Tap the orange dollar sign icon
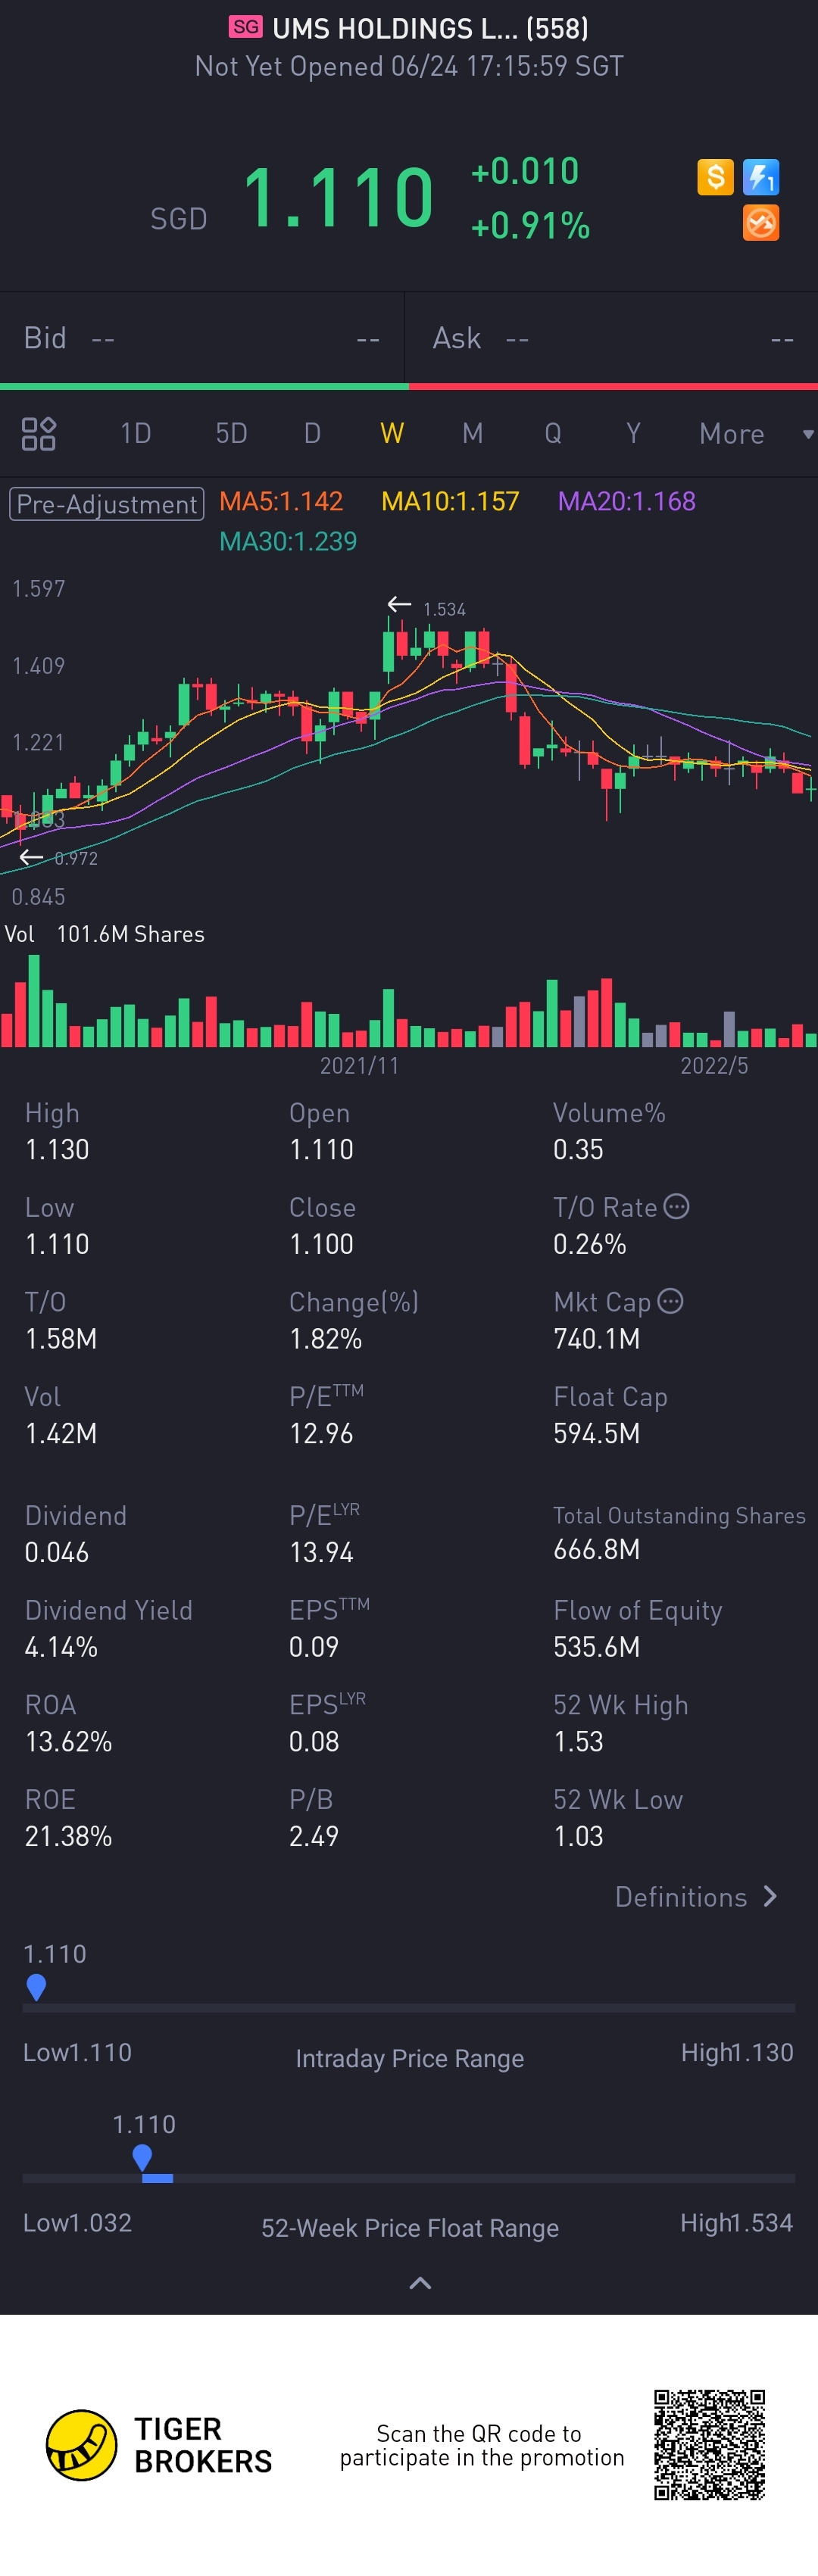Image resolution: width=818 pixels, height=2576 pixels. point(715,177)
